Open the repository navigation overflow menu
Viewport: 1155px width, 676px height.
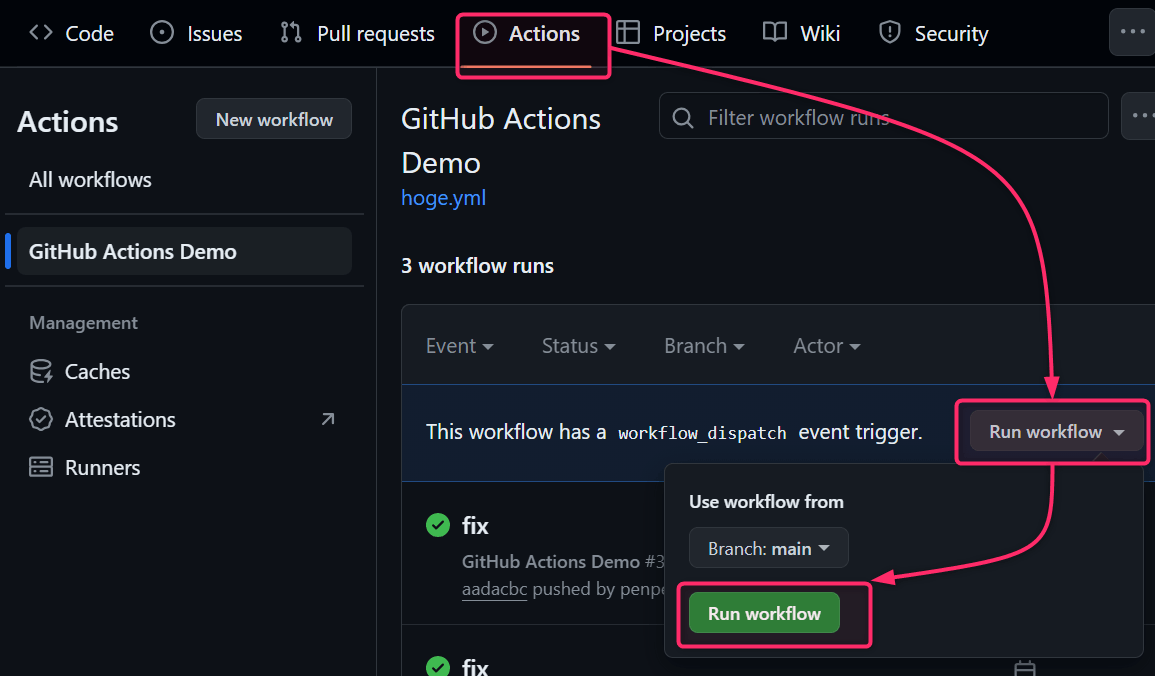(x=1132, y=32)
